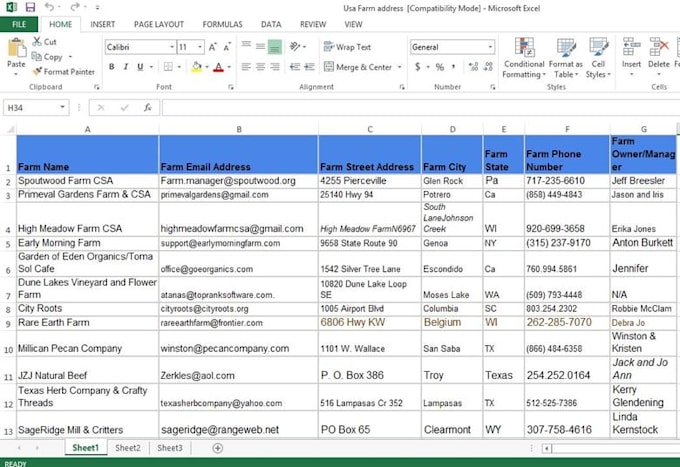
Task: Expand the Merge & Center dropdown arrow
Action: pos(399,67)
